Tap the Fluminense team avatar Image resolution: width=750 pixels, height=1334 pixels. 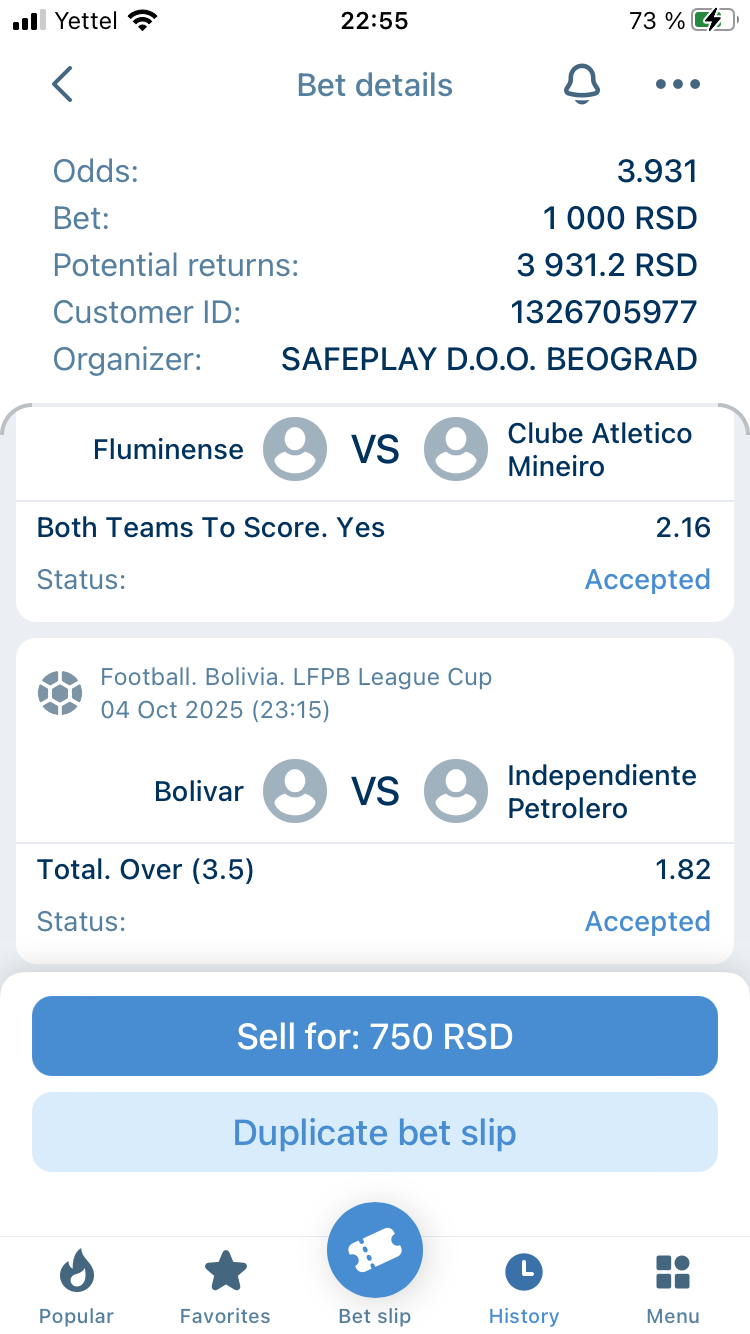click(x=295, y=449)
